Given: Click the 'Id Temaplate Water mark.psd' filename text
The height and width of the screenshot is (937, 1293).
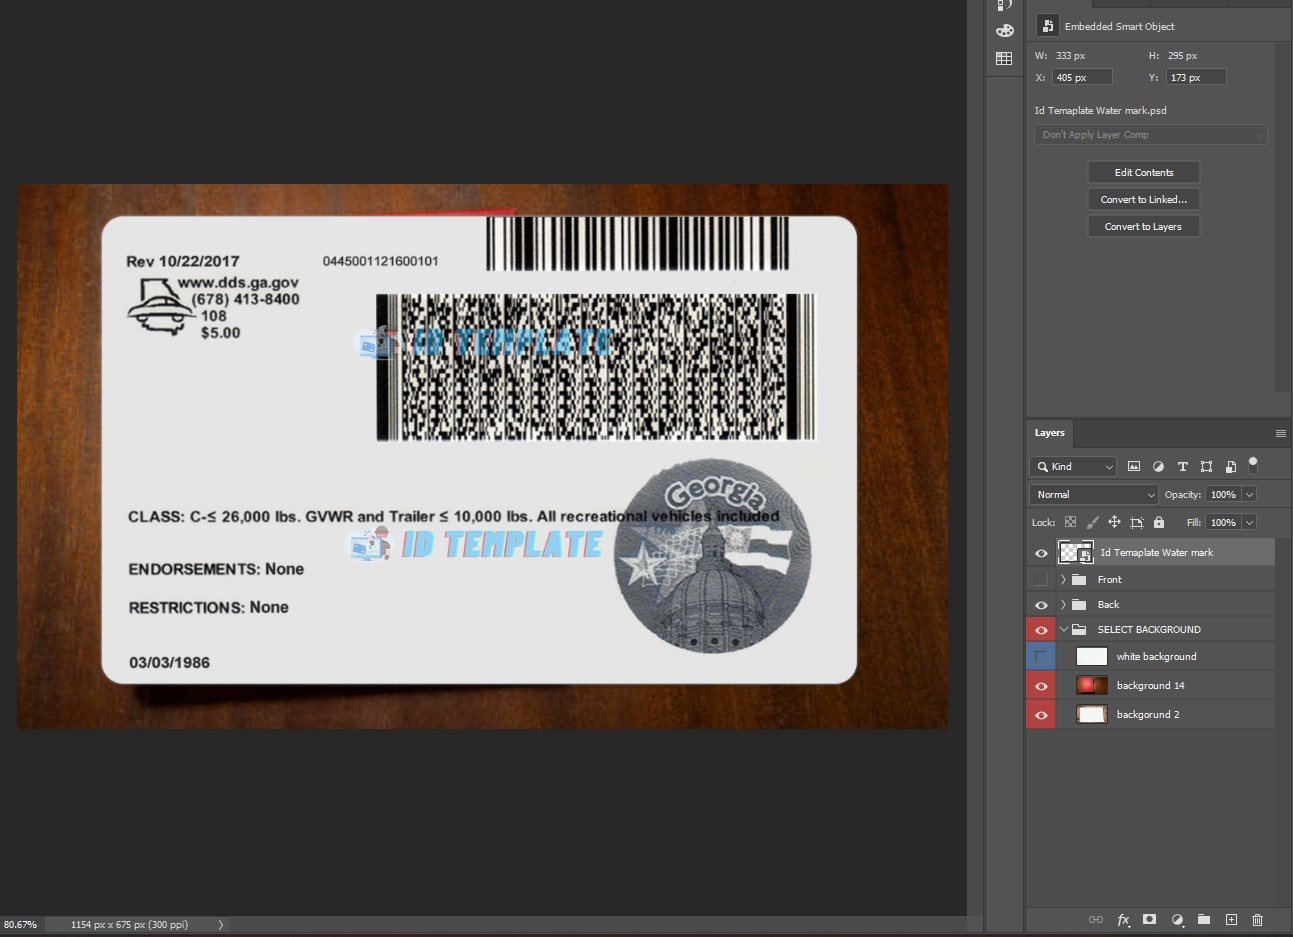Looking at the screenshot, I should [x=1100, y=111].
